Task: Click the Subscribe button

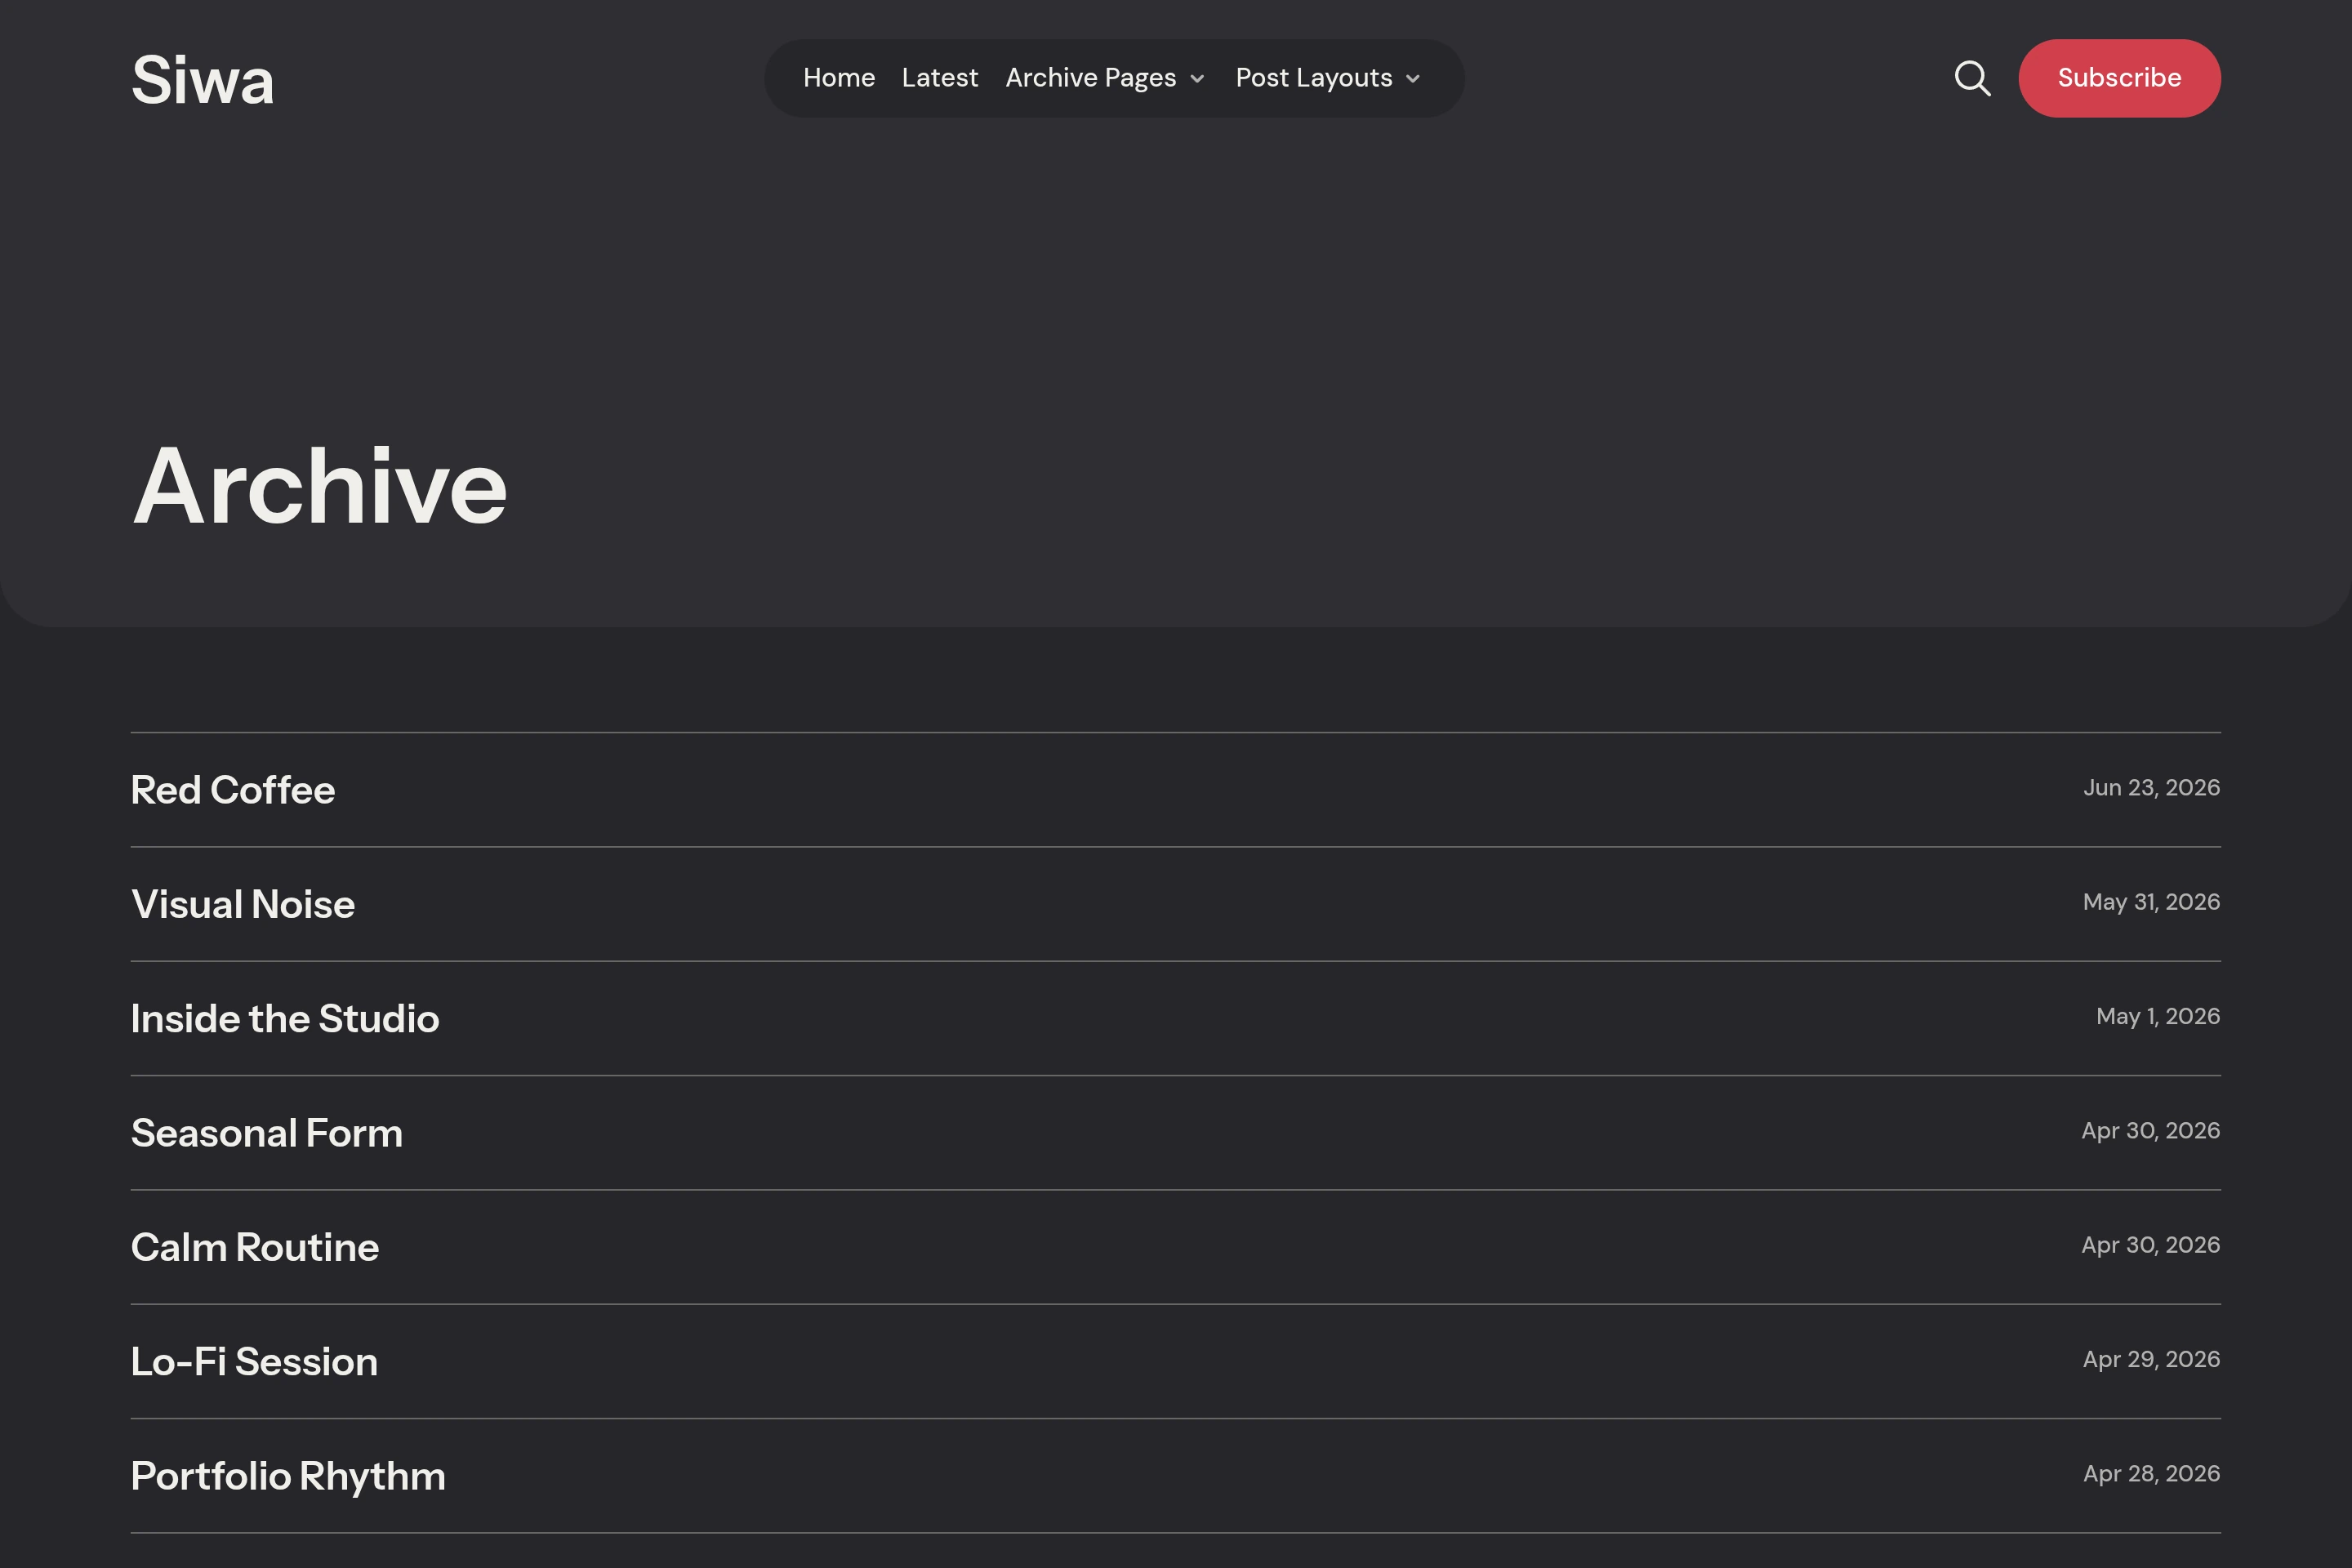Action: click(x=2119, y=78)
